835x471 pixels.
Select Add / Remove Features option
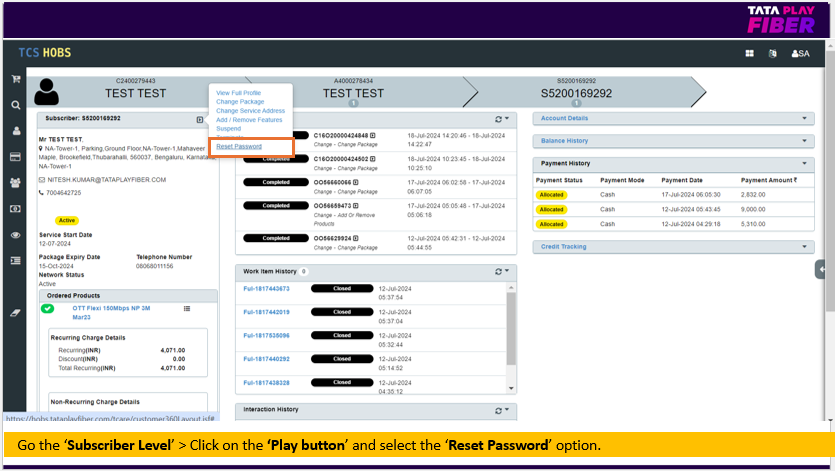click(249, 120)
